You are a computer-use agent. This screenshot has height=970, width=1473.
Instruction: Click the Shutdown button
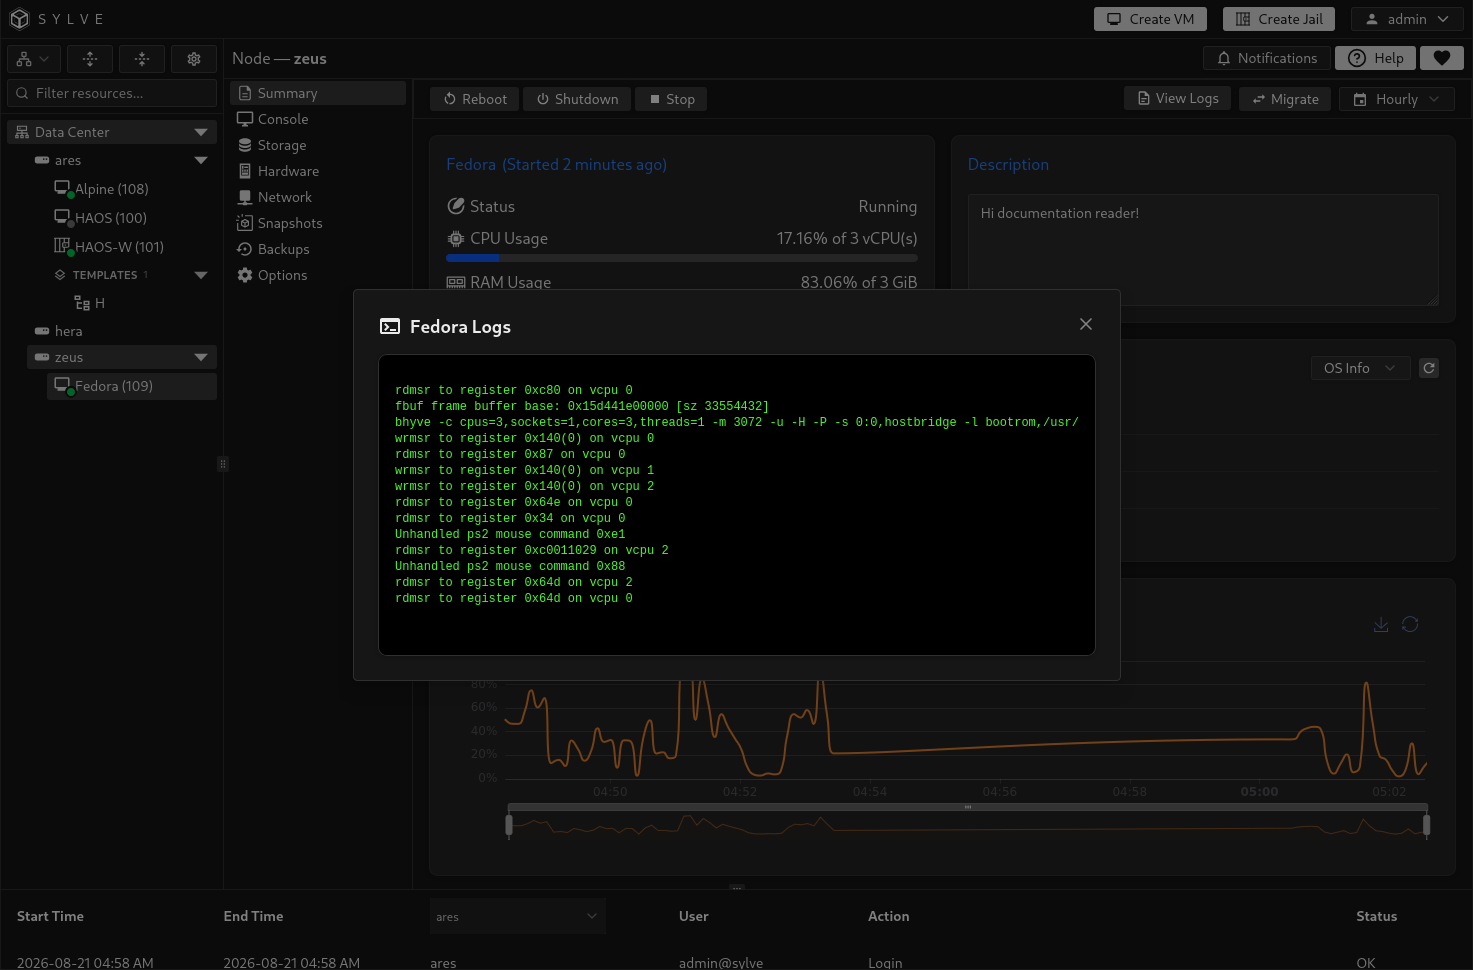pos(577,99)
